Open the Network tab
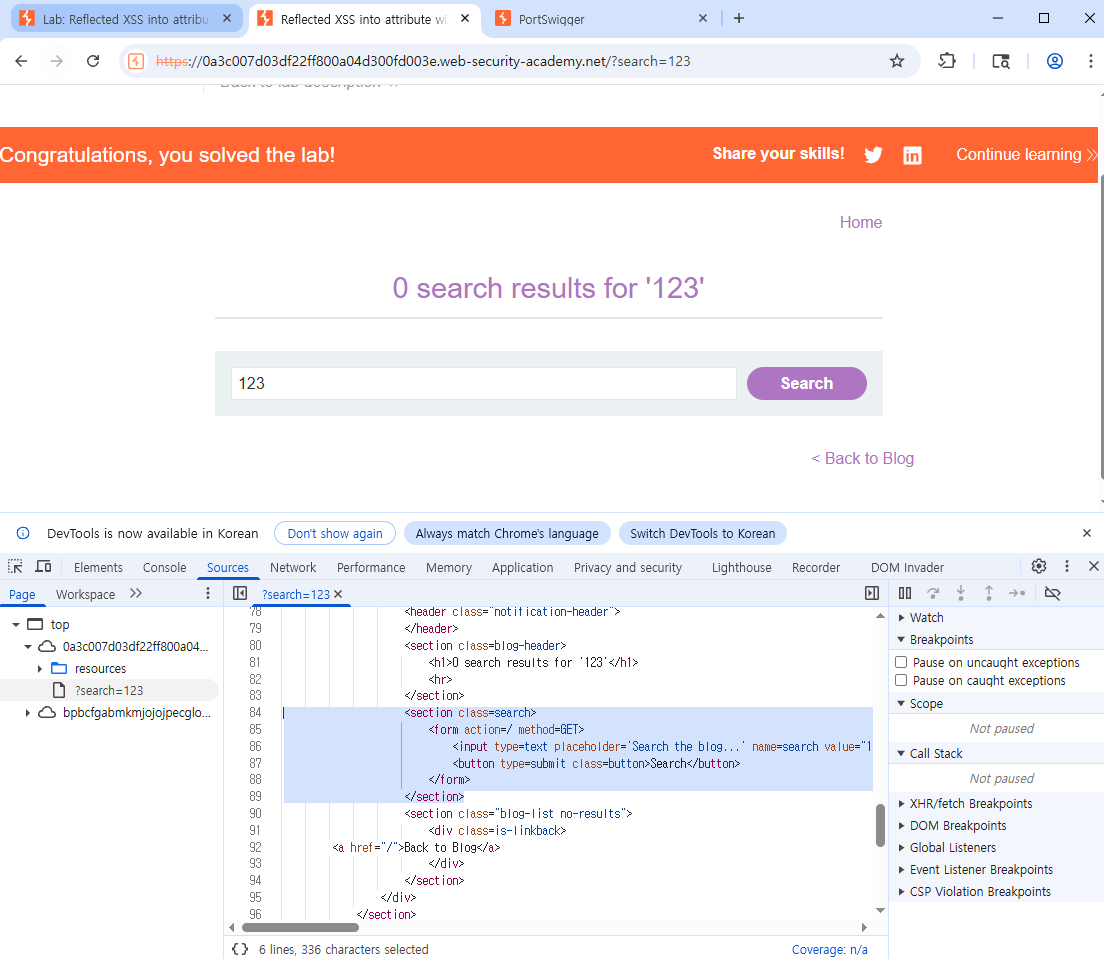1104x959 pixels. (293, 568)
